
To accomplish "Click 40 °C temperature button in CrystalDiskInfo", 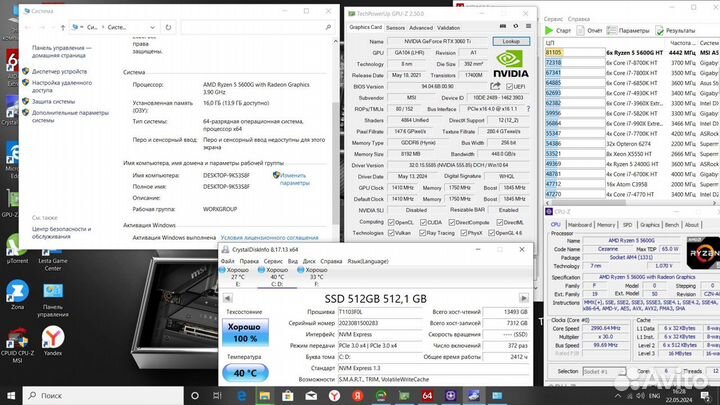I will 245,373.
